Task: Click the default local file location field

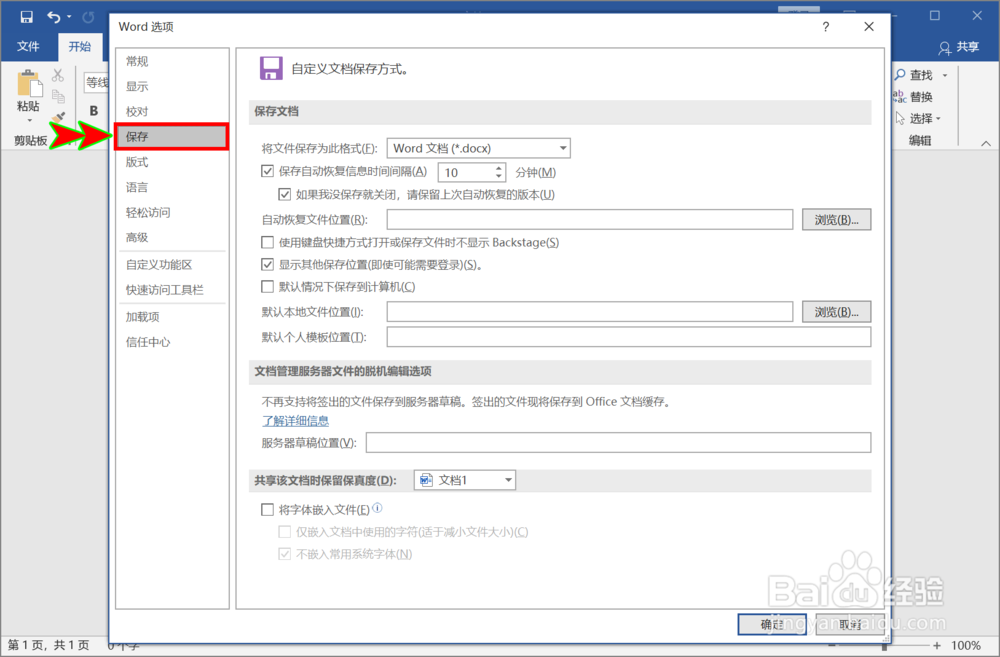Action: [590, 312]
